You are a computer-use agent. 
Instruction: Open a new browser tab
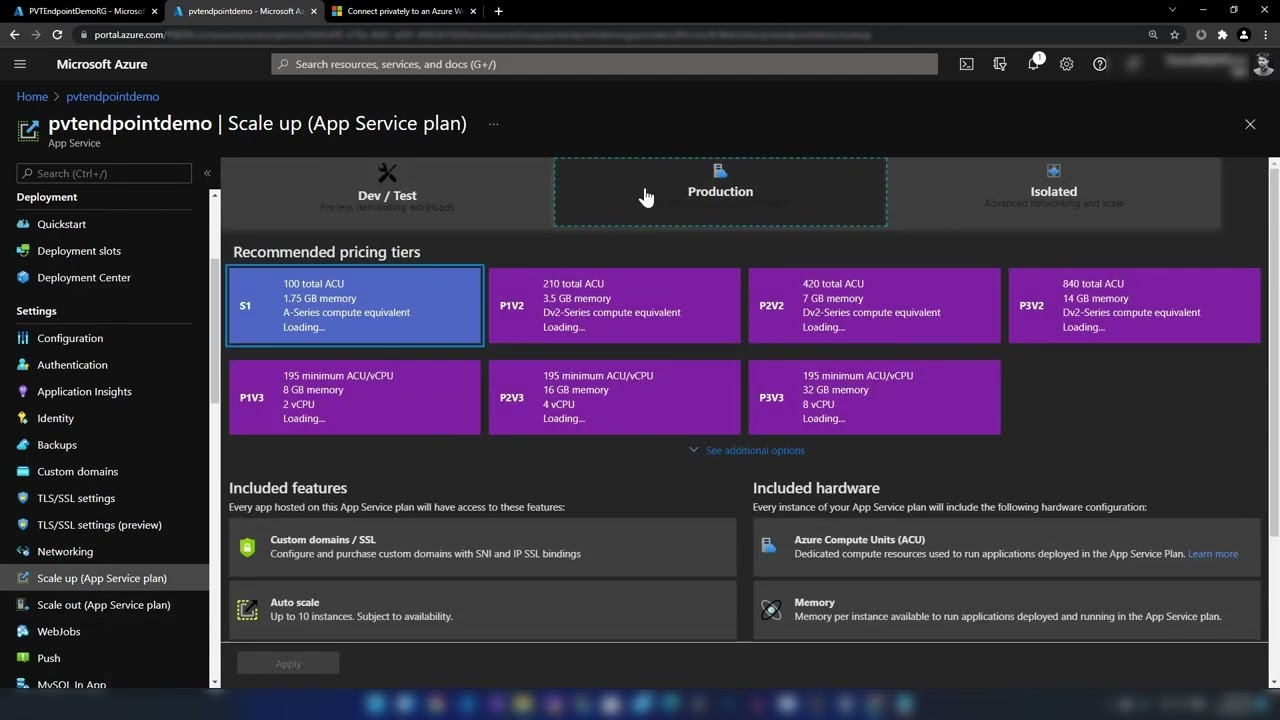pos(498,11)
